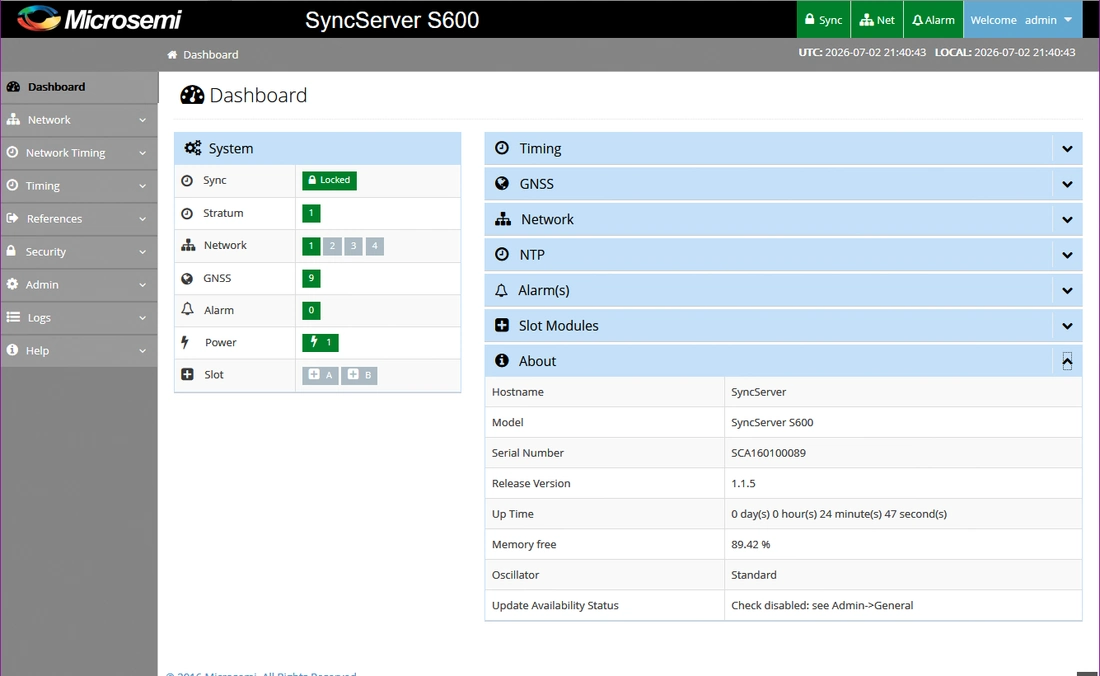Click the Logs list icon in sidebar

13,317
